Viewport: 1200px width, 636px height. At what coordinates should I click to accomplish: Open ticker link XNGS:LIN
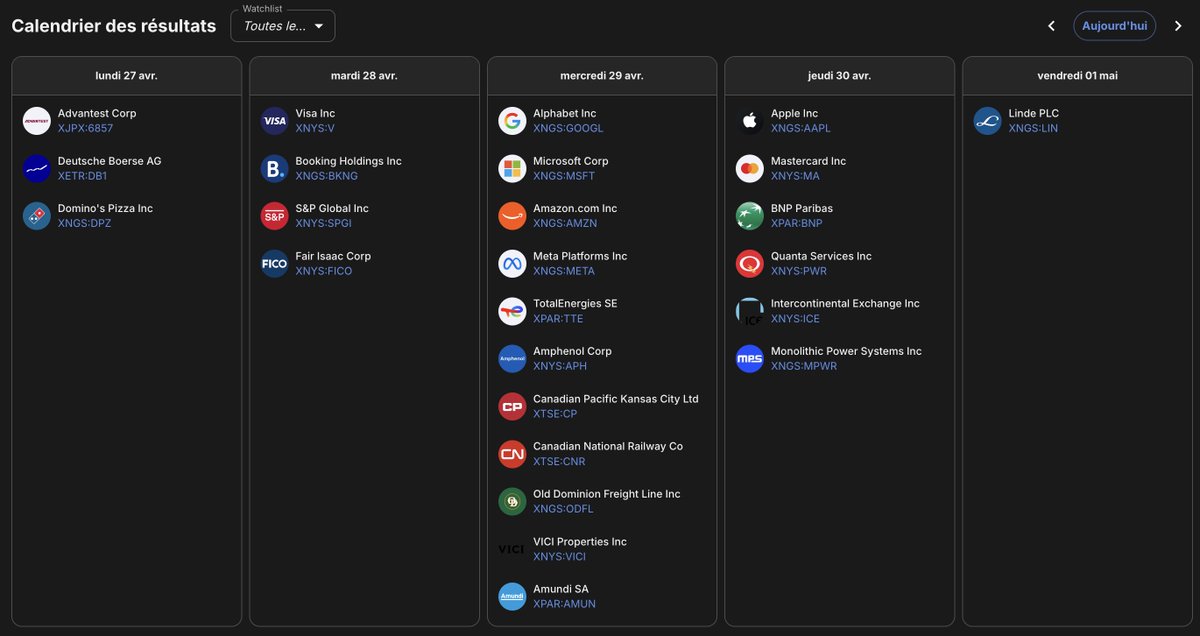[1034, 129]
